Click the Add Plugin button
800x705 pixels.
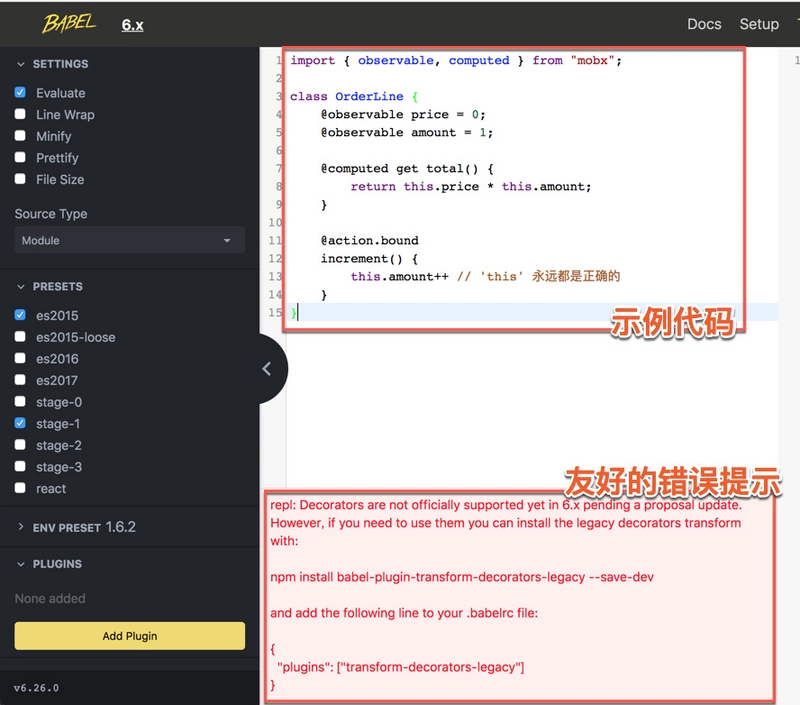click(130, 636)
